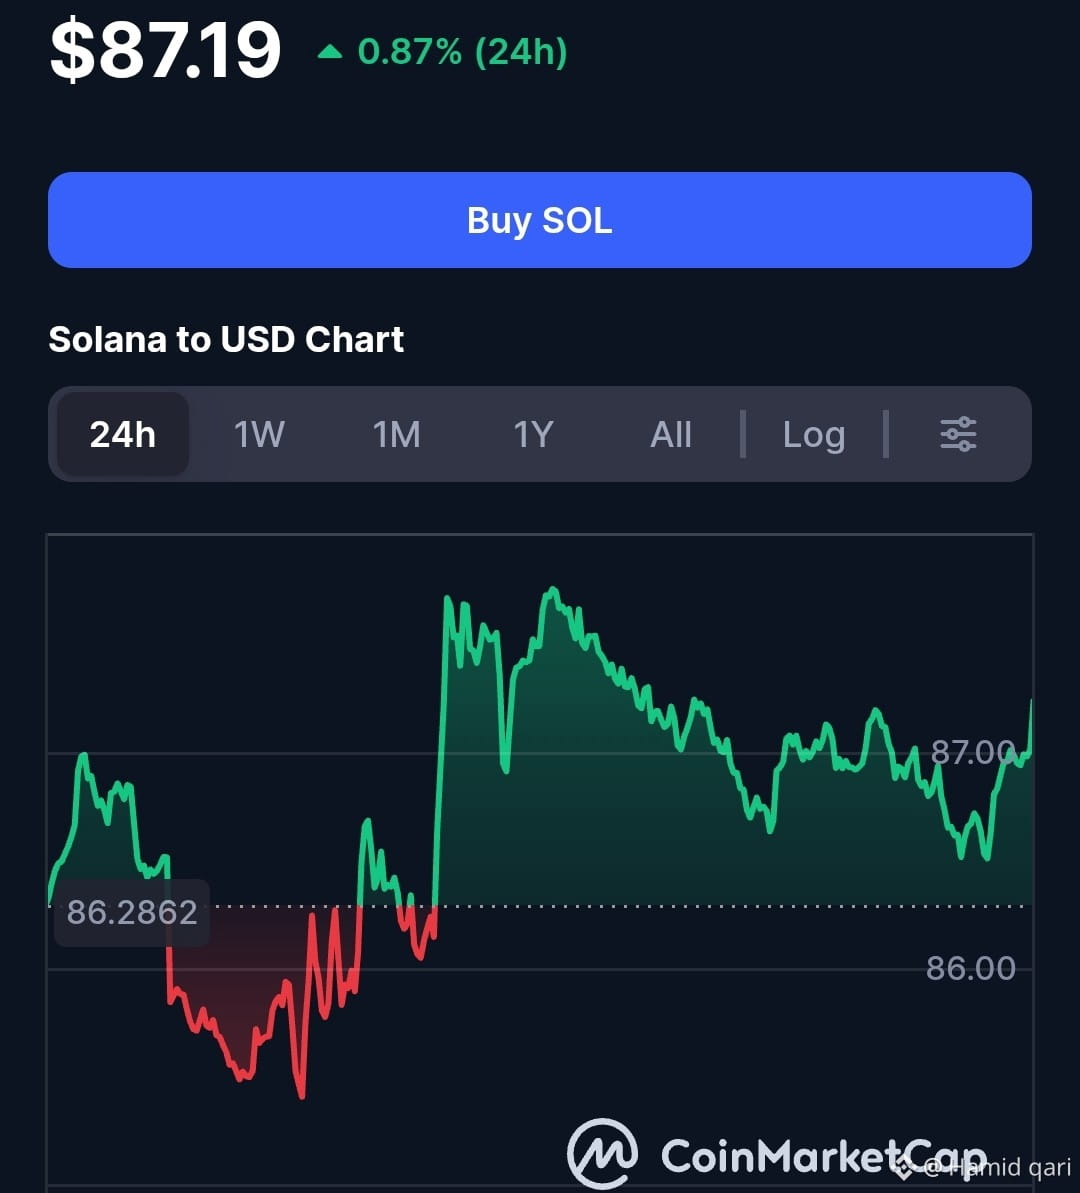Click the highest green peak on chart
1080x1193 pixels.
(x=553, y=590)
